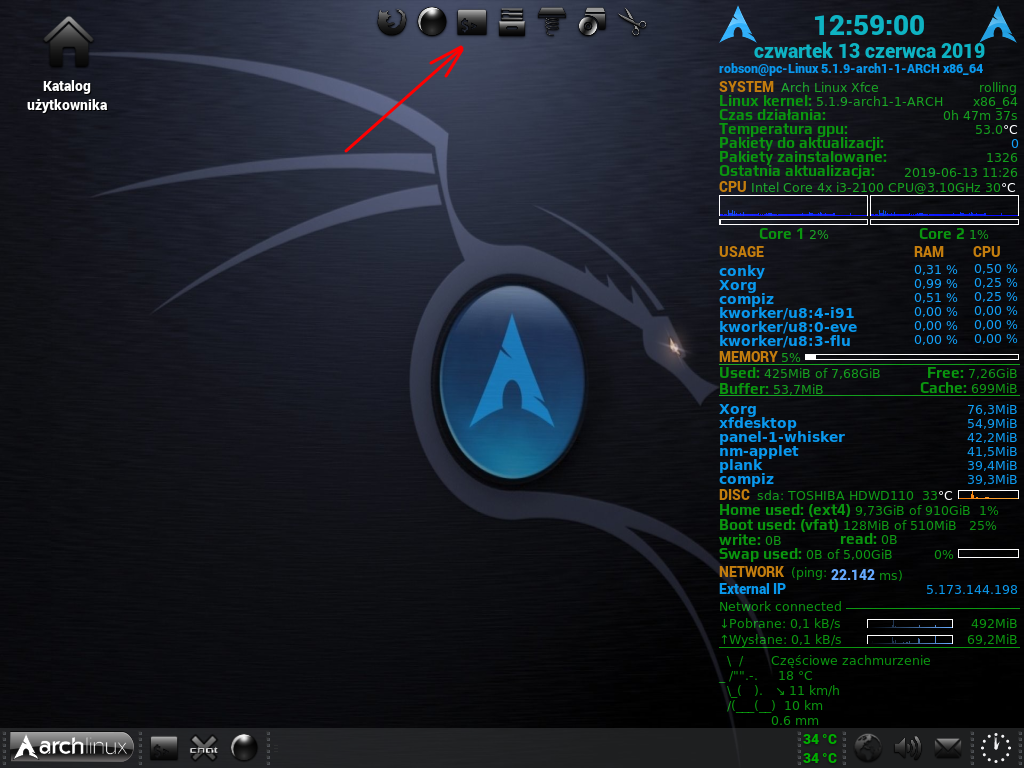The image size is (1024, 768).
Task: Click the external IP 5.173.144.198
Action: (x=972, y=590)
